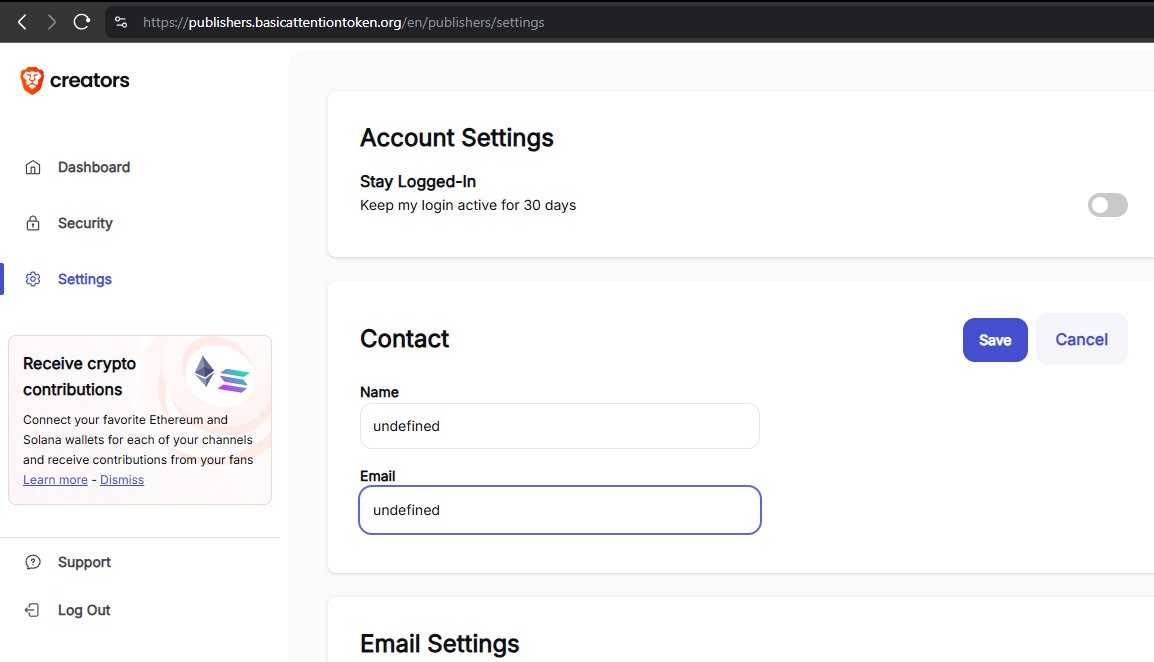1154x662 pixels.
Task: Save the Contact changes
Action: click(995, 339)
